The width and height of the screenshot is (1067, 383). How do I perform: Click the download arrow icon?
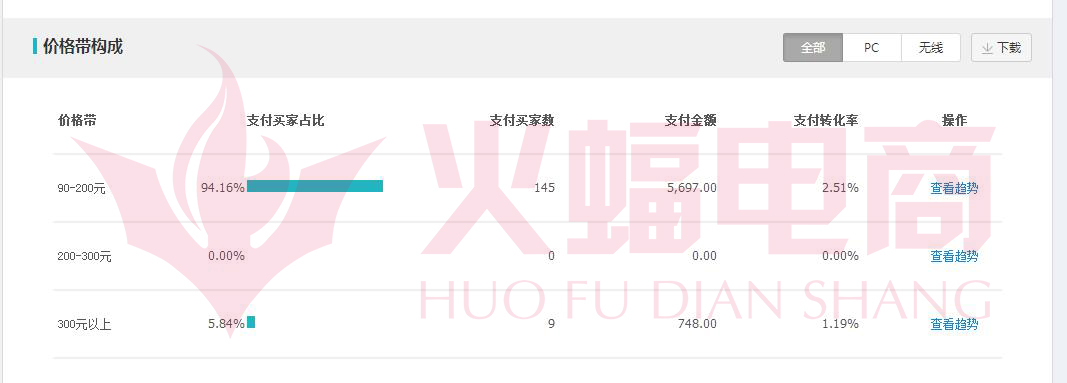(987, 48)
